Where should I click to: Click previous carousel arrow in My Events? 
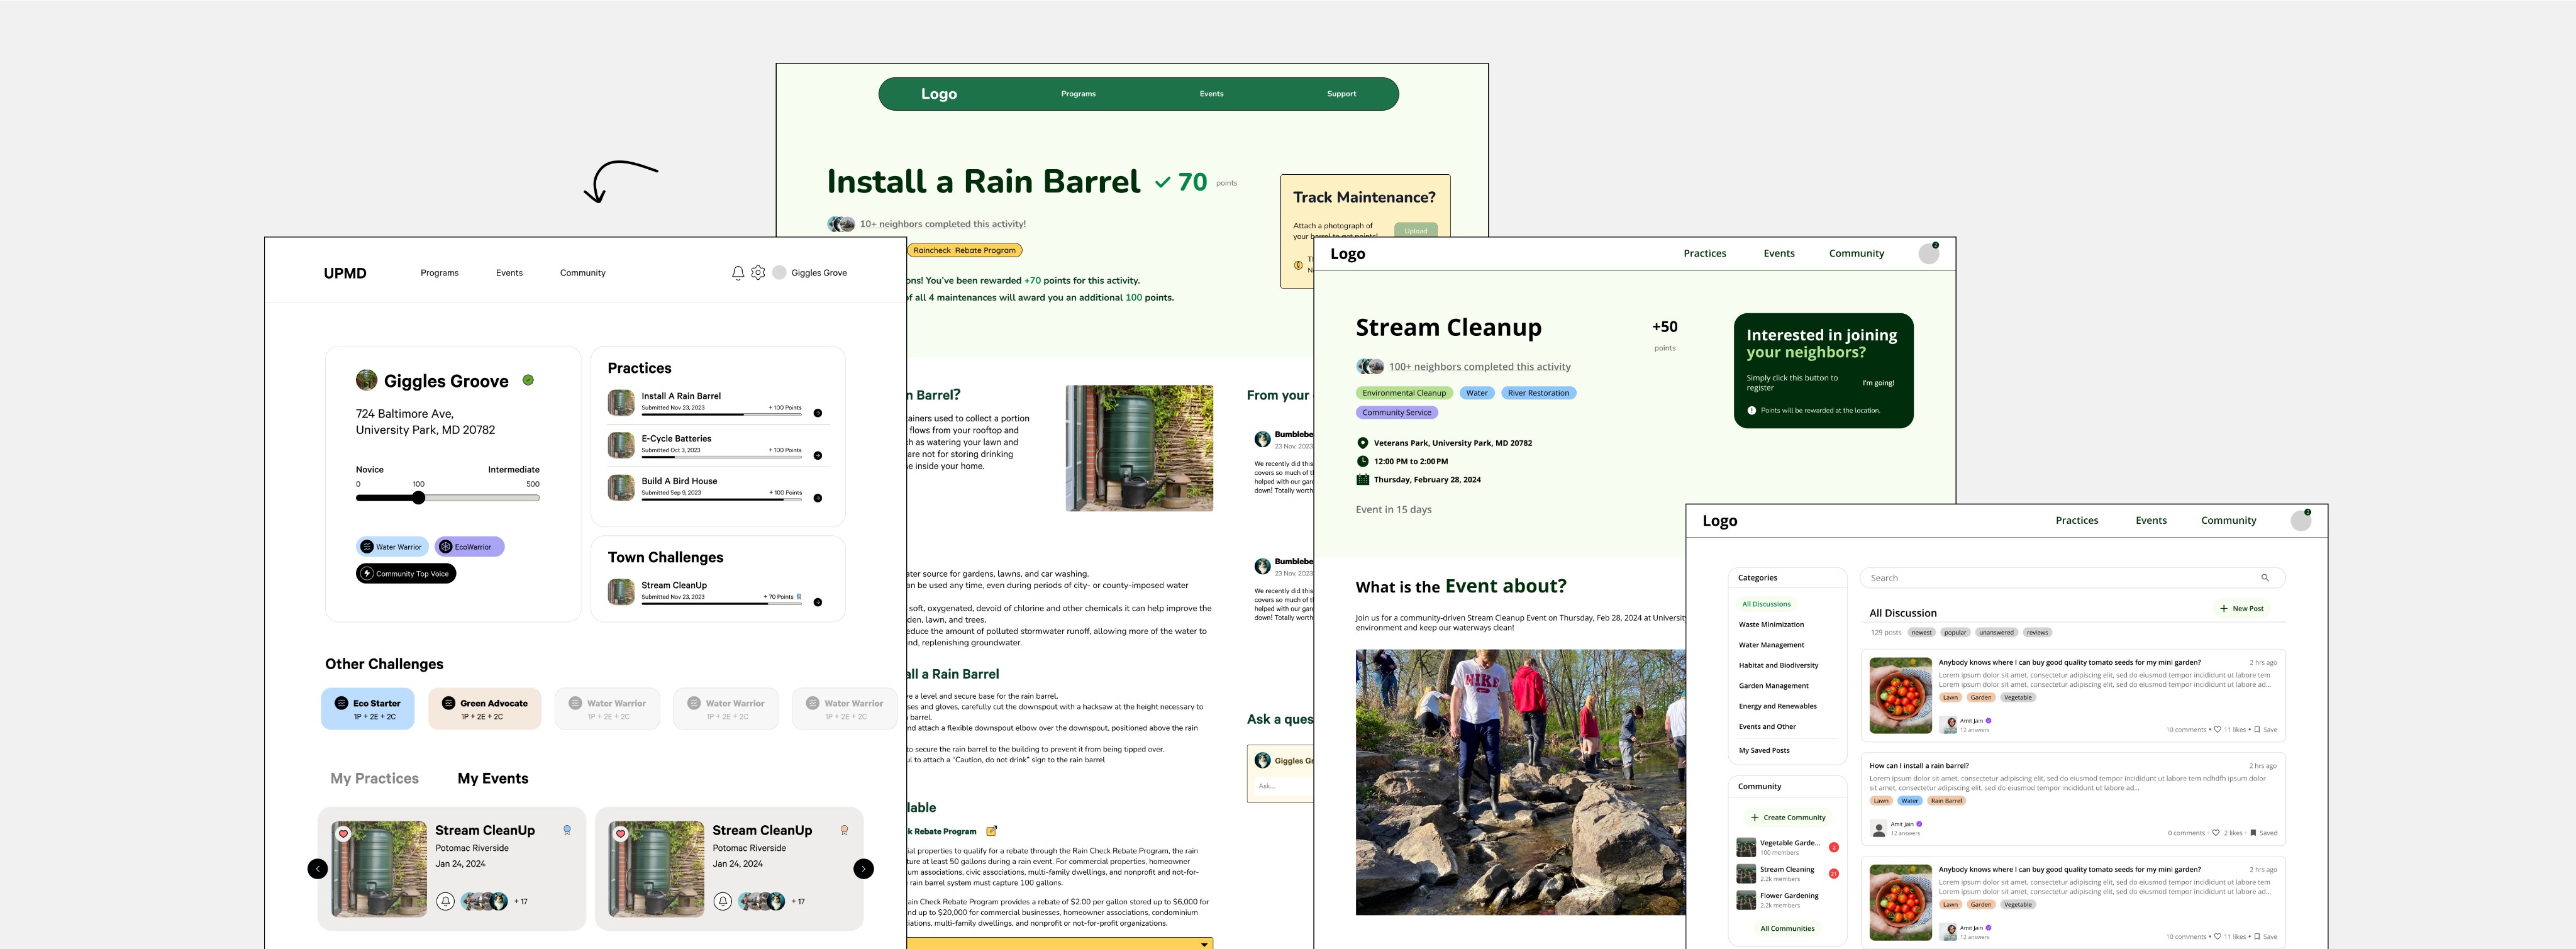[317, 869]
